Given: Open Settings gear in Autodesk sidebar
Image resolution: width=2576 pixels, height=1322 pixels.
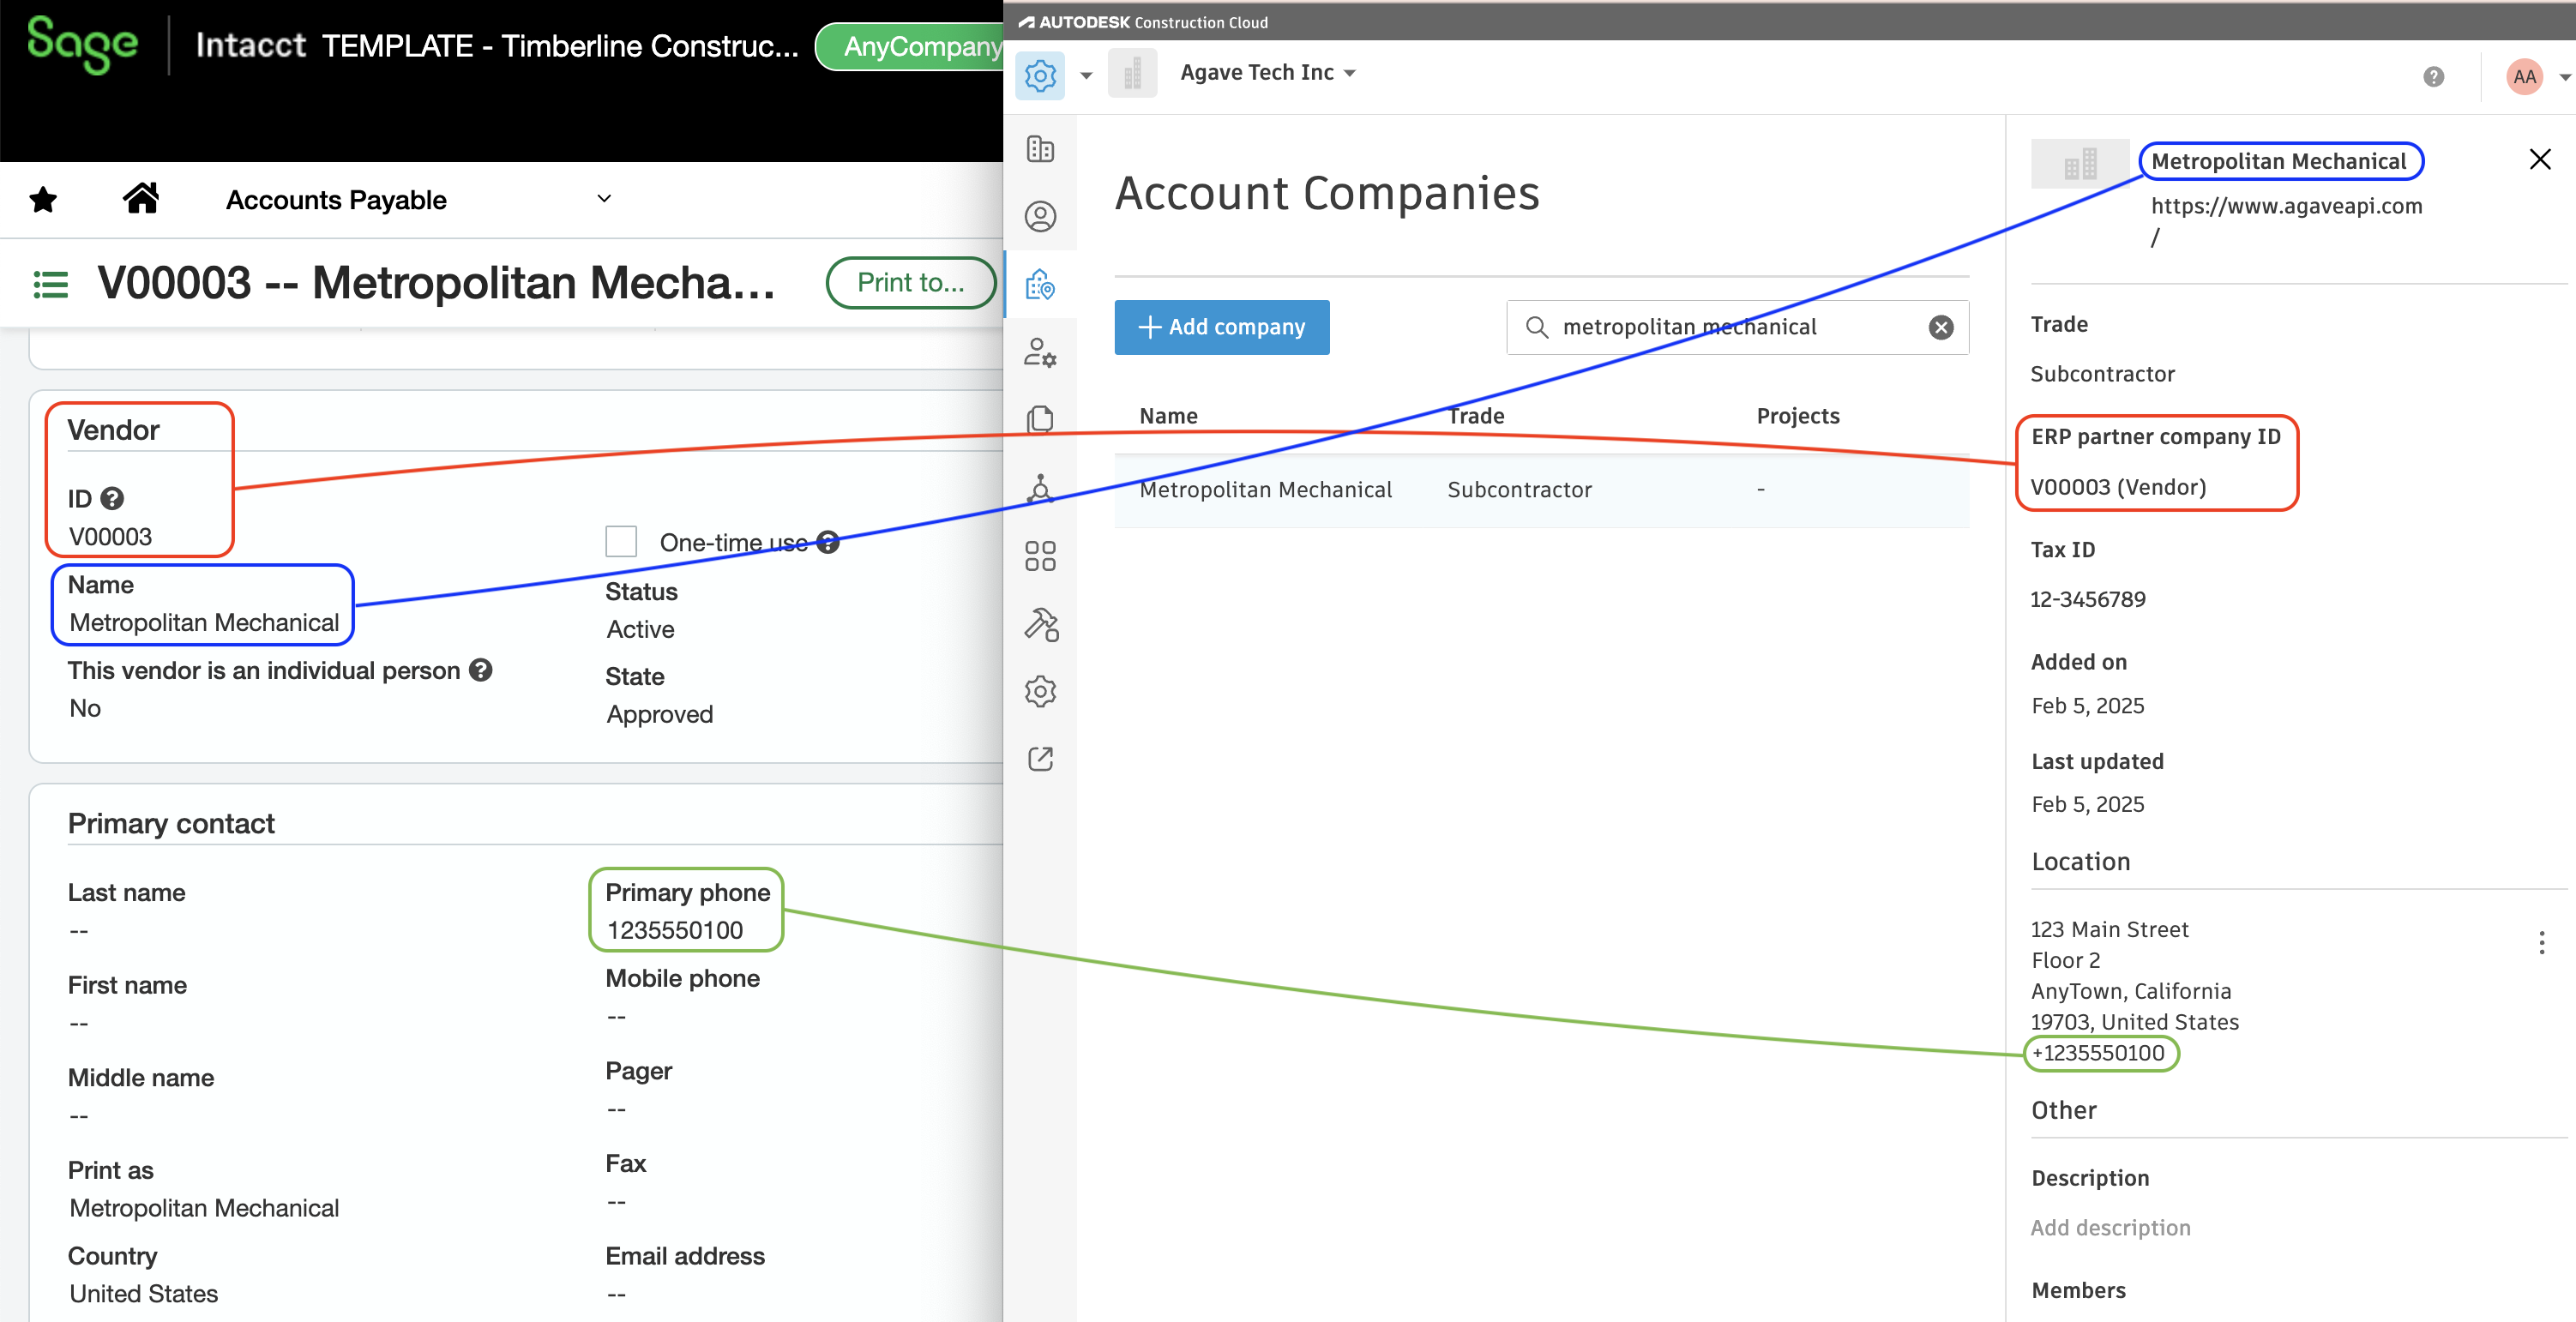Looking at the screenshot, I should click(1040, 692).
